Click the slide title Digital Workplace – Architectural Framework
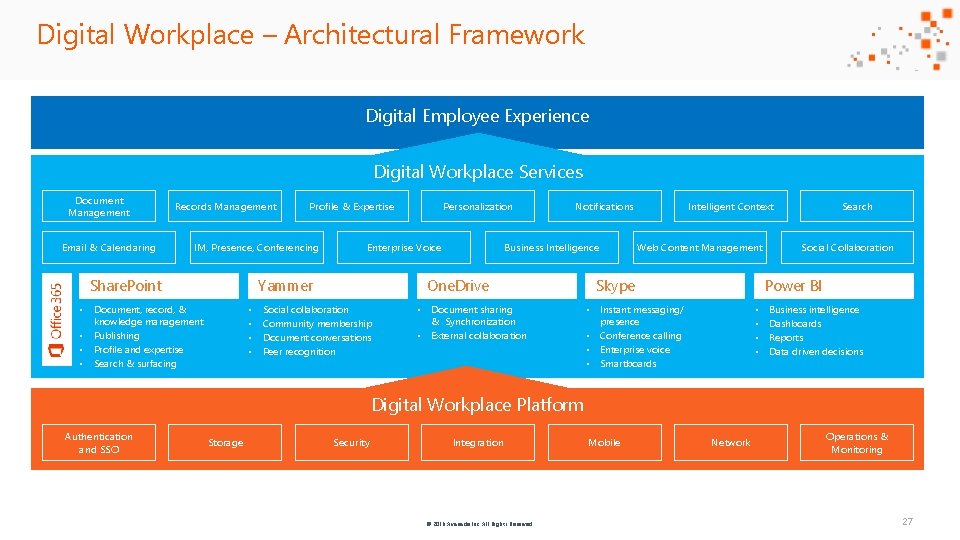Viewport: 960px width, 540px height. pyautogui.click(x=310, y=34)
